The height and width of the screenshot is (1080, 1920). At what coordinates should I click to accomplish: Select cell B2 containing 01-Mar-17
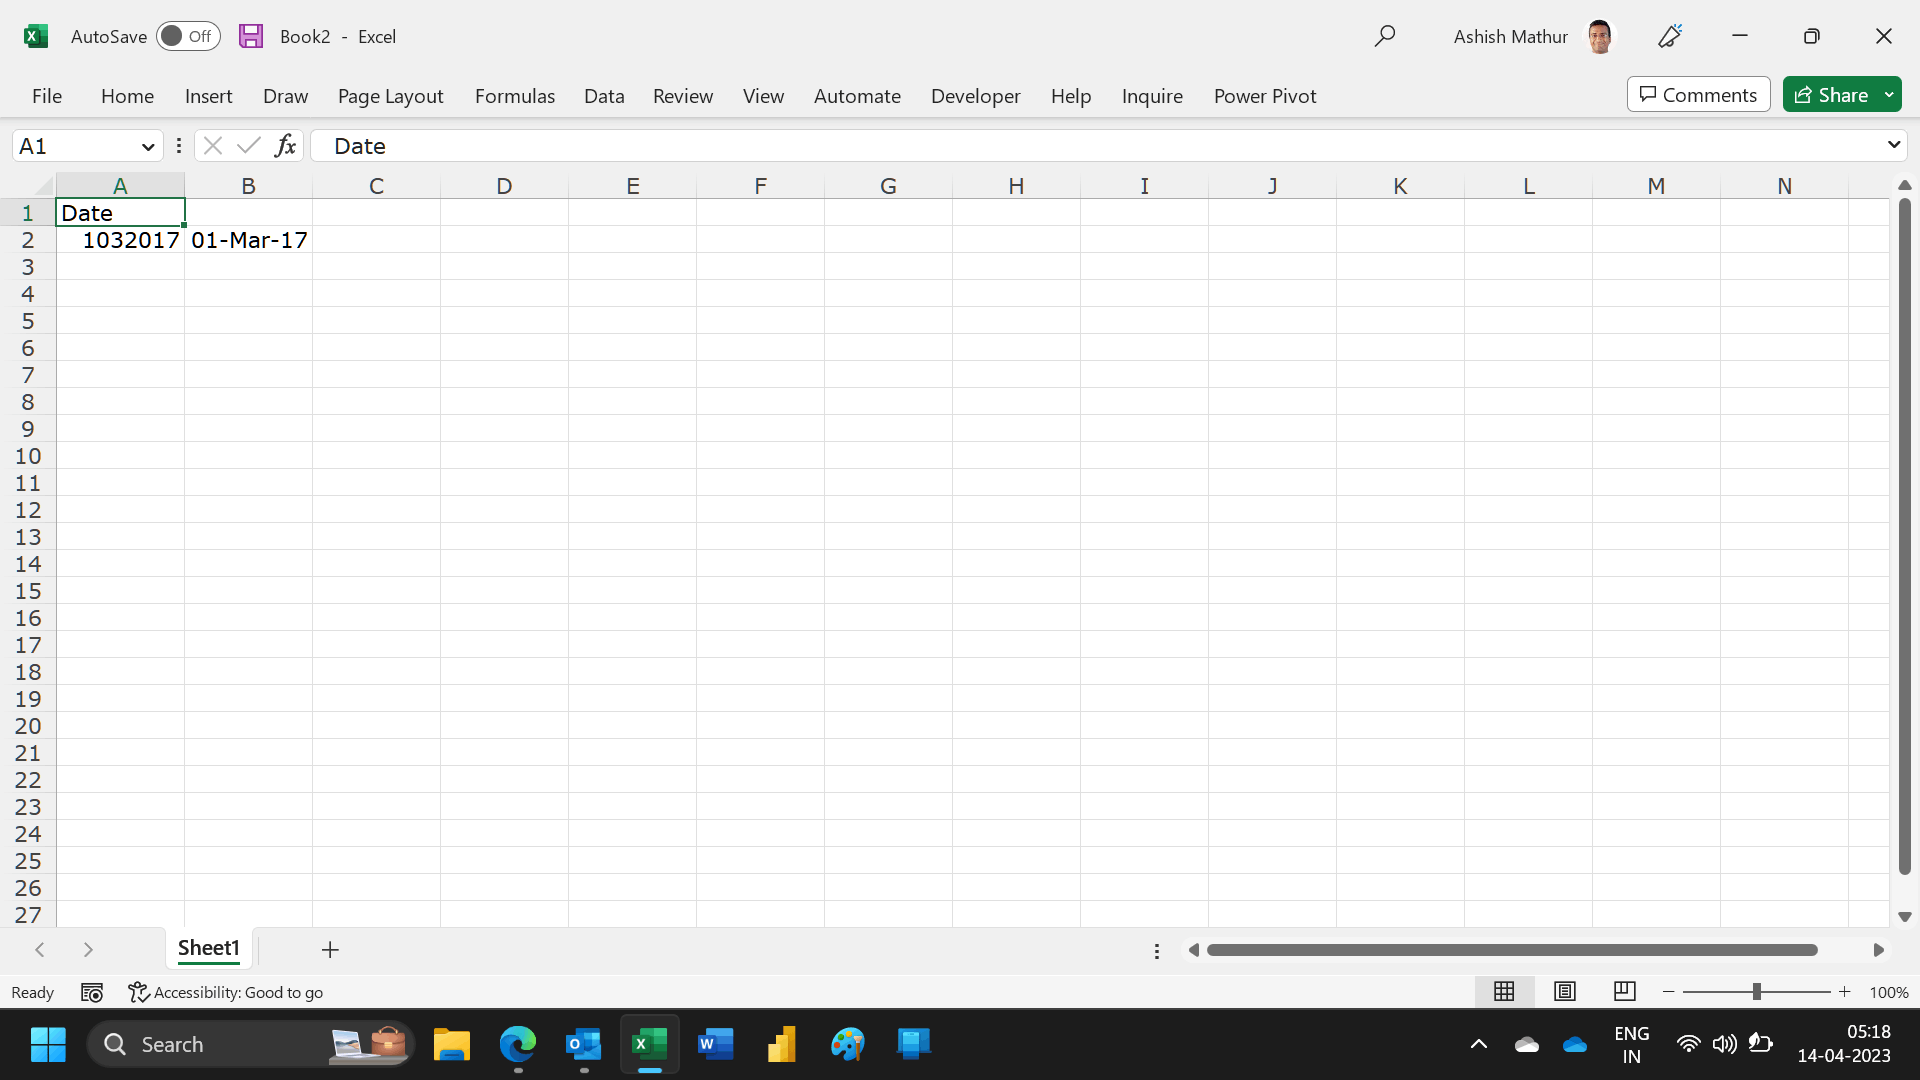point(248,239)
